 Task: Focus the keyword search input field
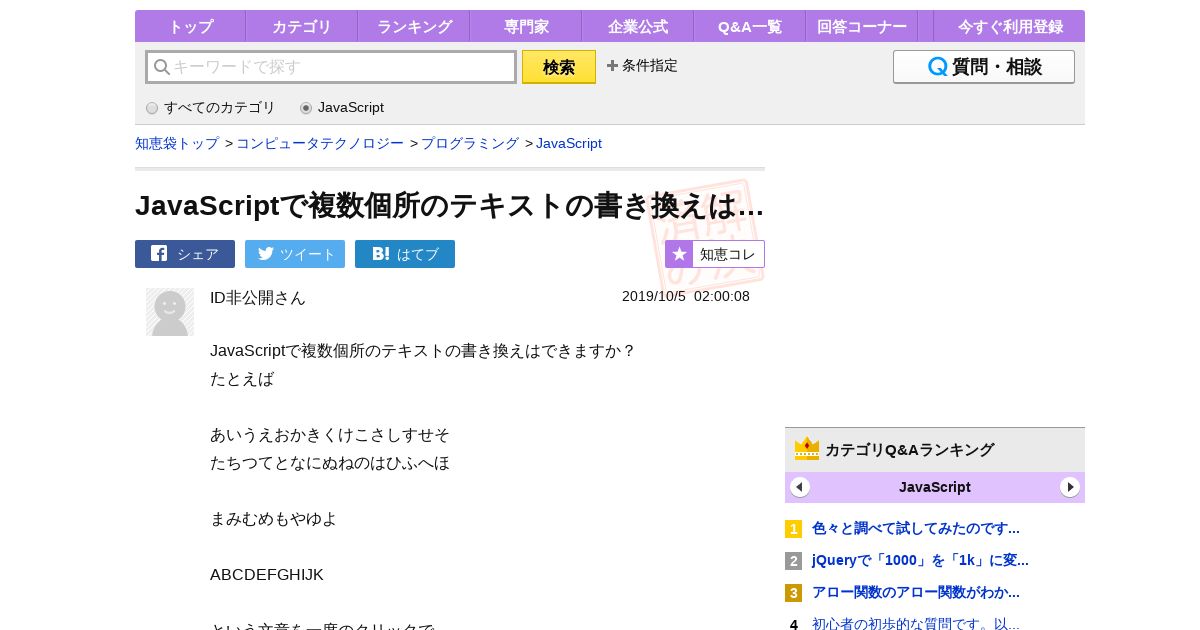tap(331, 67)
